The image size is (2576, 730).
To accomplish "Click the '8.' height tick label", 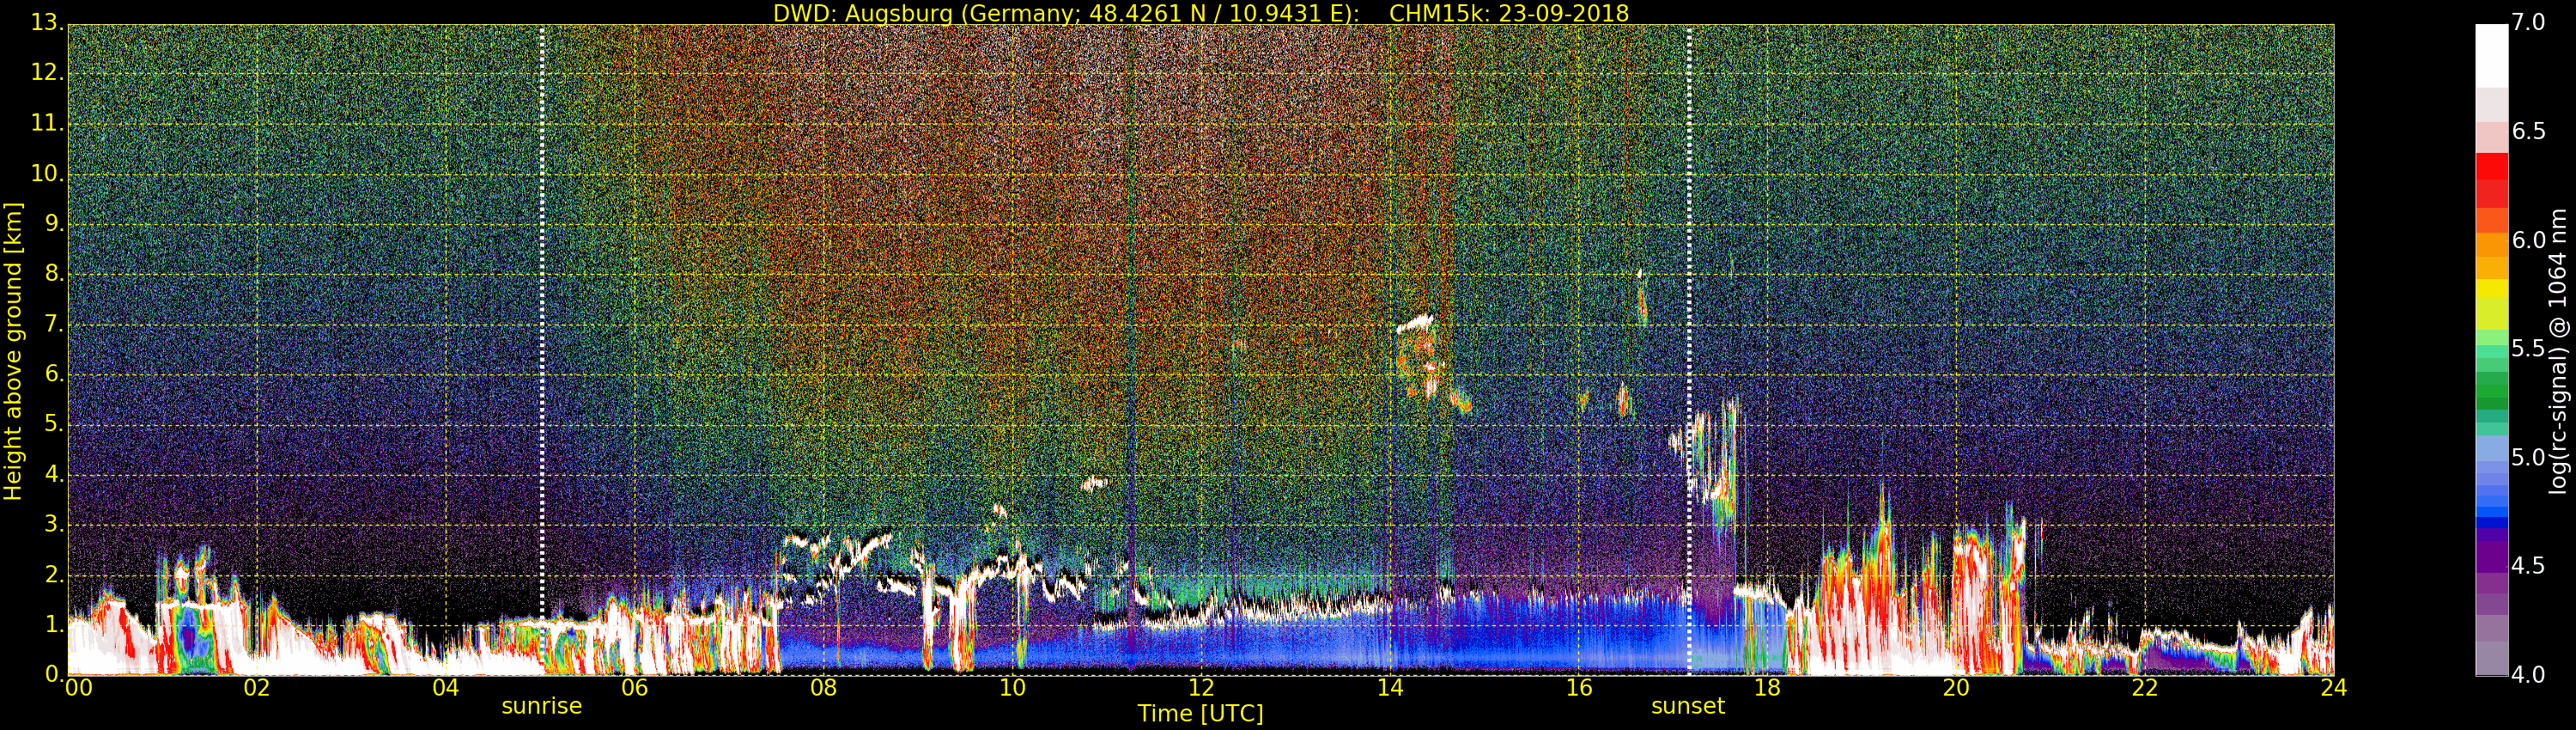I will pos(54,273).
